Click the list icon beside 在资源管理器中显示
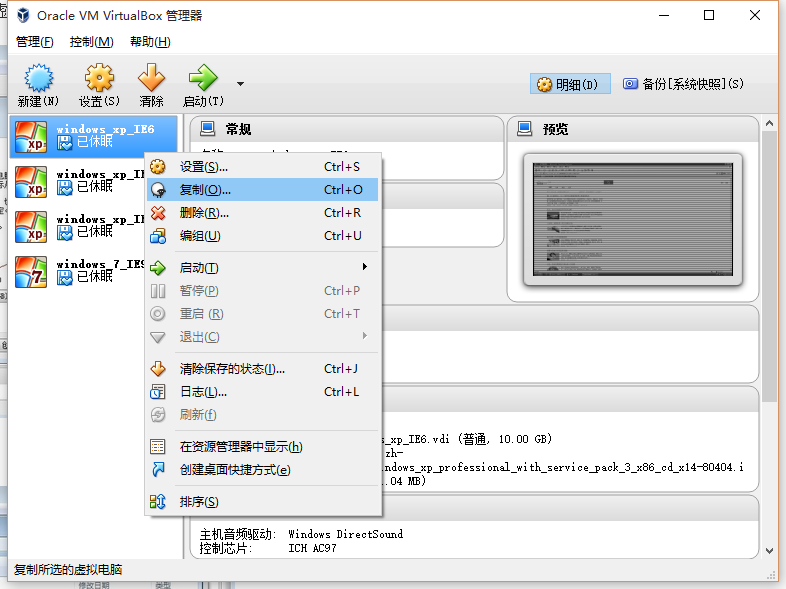Screen dimensions: 786x589 pyautogui.click(x=158, y=447)
